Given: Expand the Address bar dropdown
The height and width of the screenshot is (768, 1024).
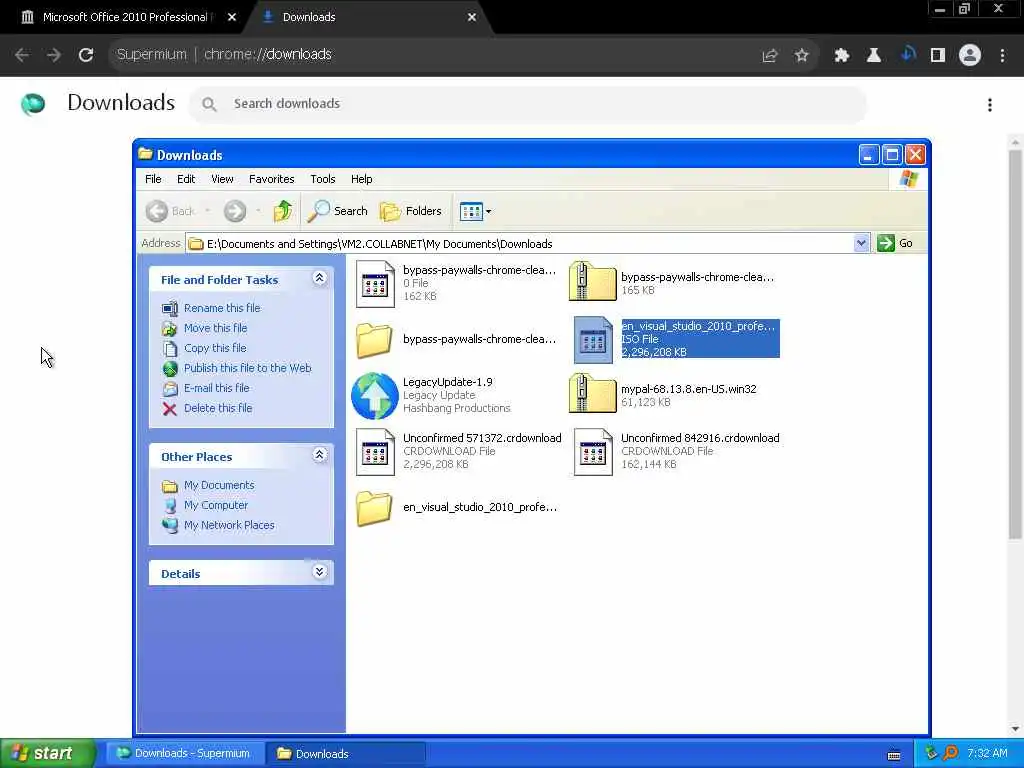Looking at the screenshot, I should click(861, 244).
